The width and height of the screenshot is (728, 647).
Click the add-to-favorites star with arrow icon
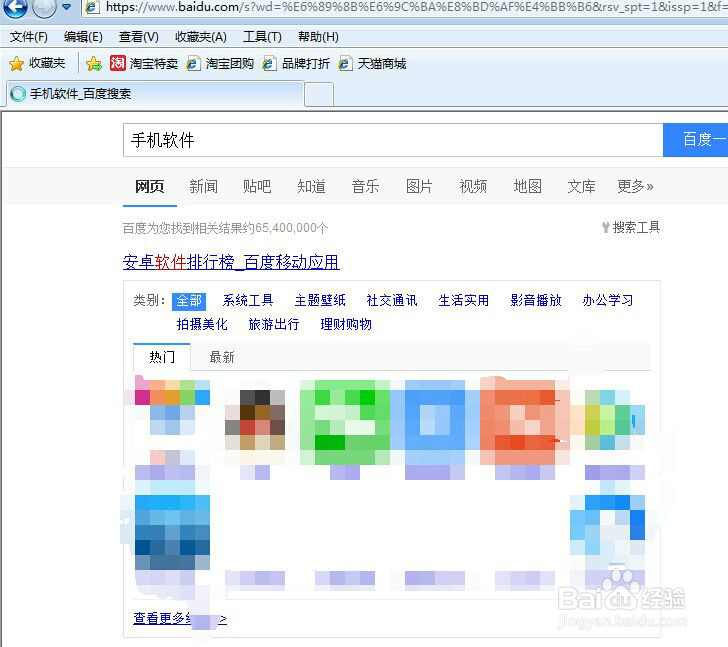(x=94, y=63)
